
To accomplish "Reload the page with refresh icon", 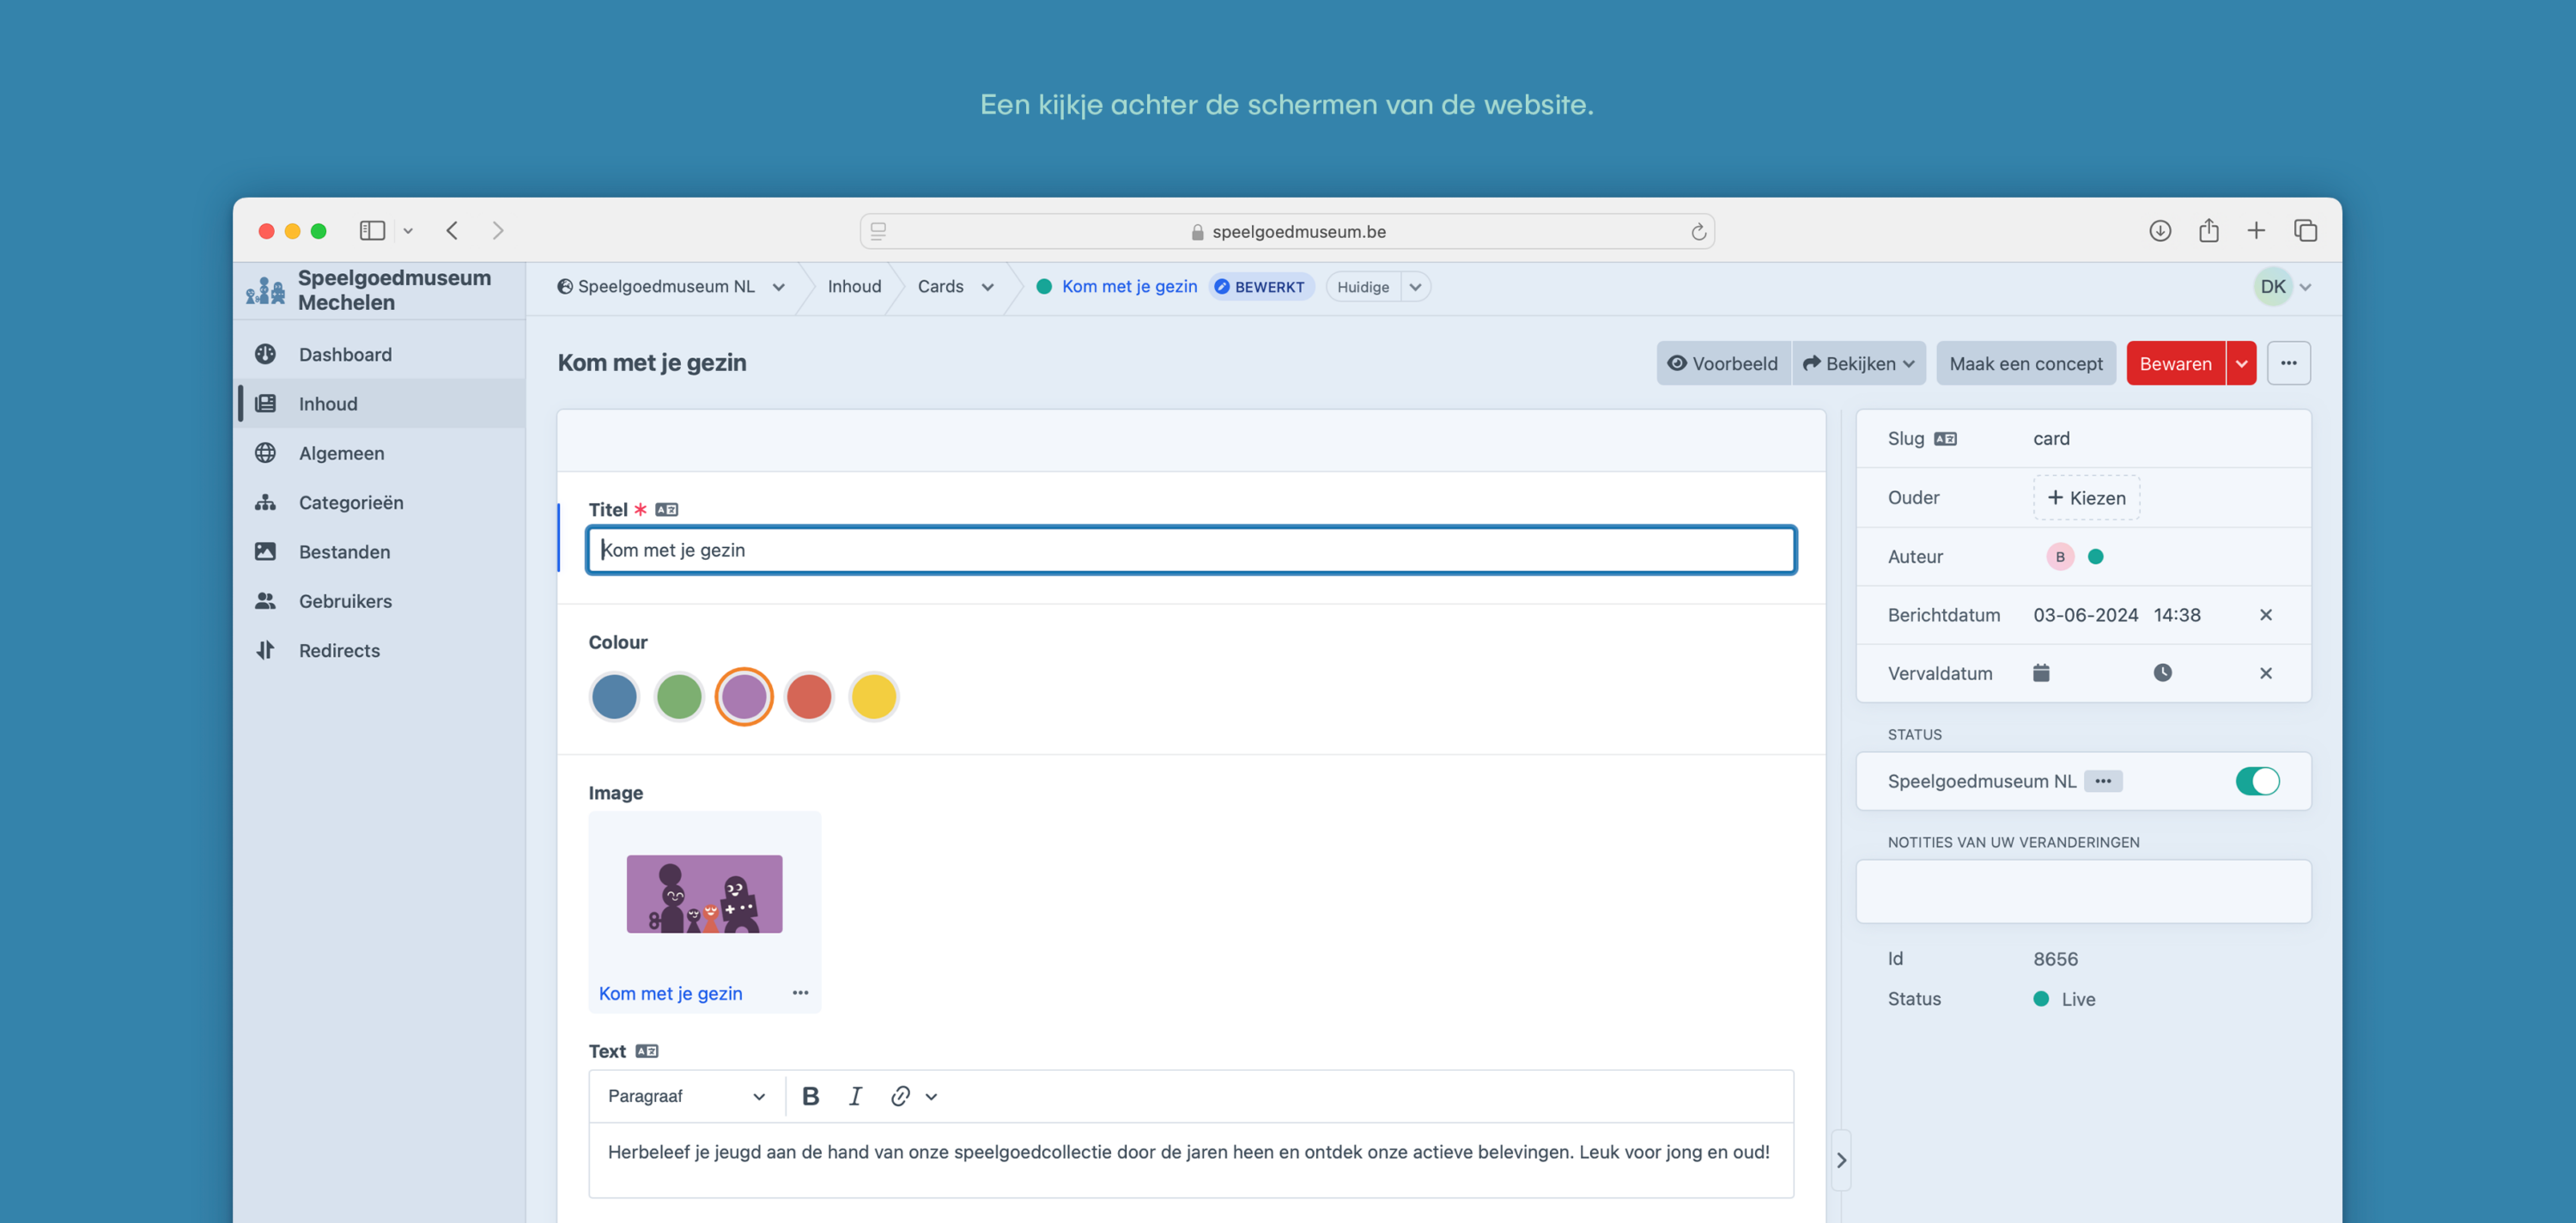I will tap(1698, 232).
